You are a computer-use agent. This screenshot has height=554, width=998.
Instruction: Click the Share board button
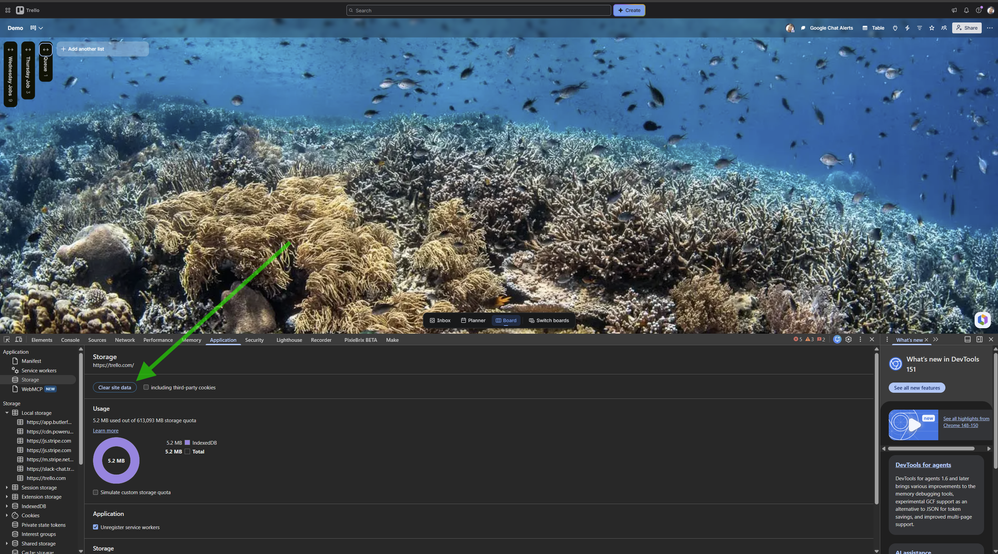tap(967, 28)
